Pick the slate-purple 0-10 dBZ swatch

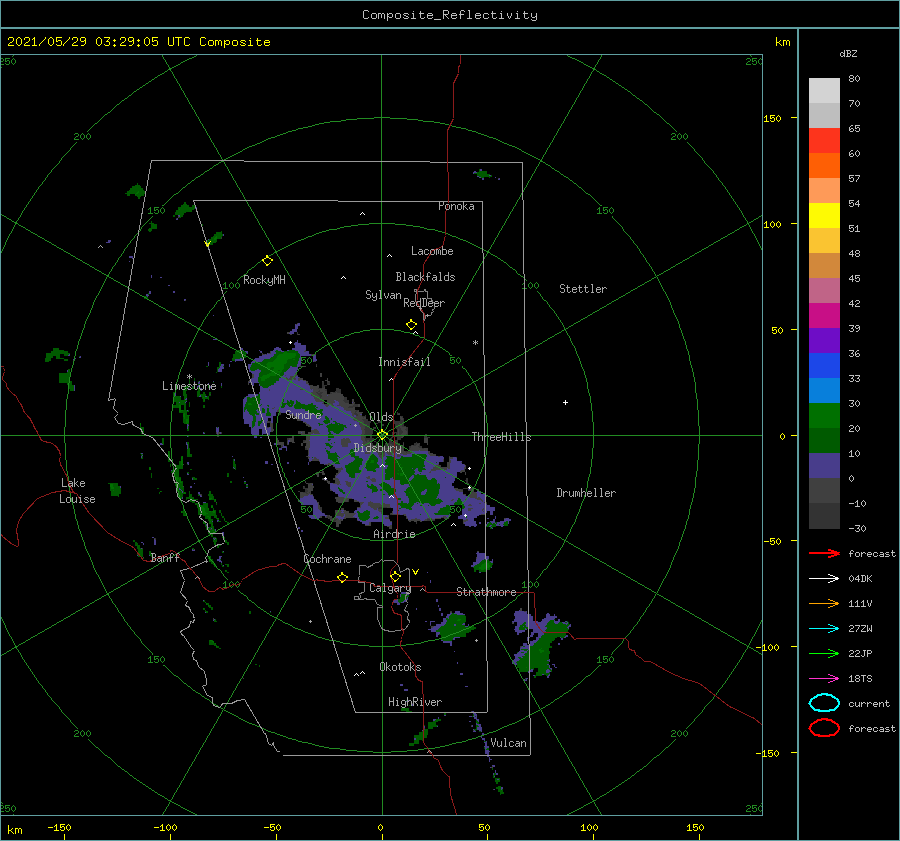click(824, 465)
